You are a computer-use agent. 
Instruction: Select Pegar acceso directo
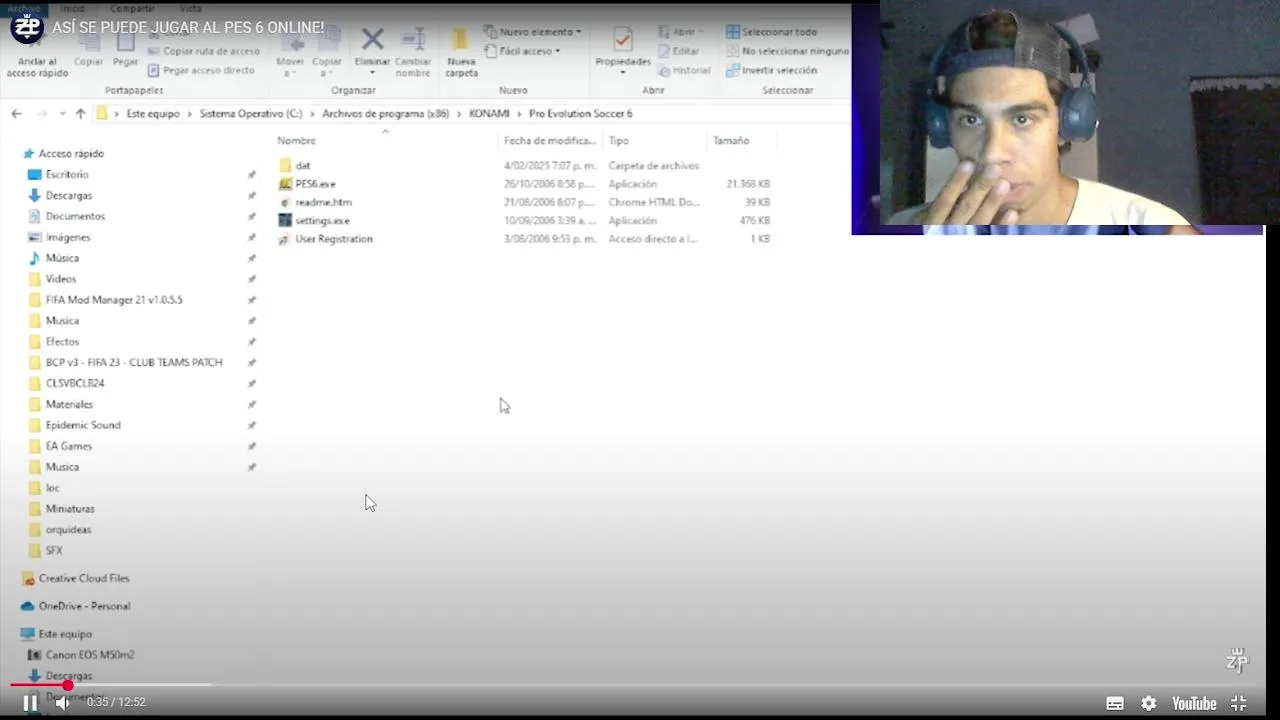coord(200,71)
